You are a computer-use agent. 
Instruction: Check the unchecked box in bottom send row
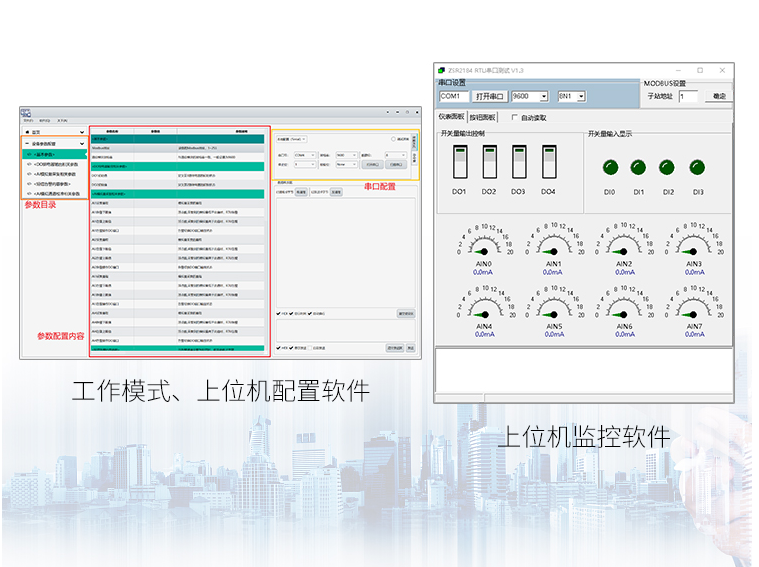coord(310,348)
